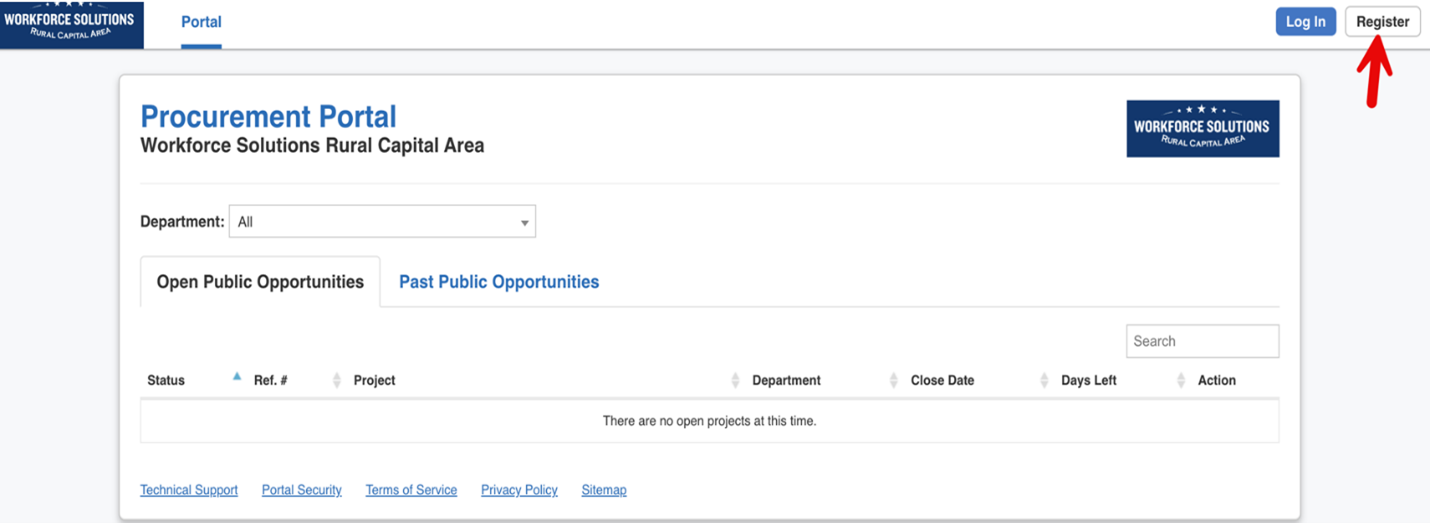The image size is (1430, 523).
Task: Sort by Ref. # column arrows
Action: (337, 380)
